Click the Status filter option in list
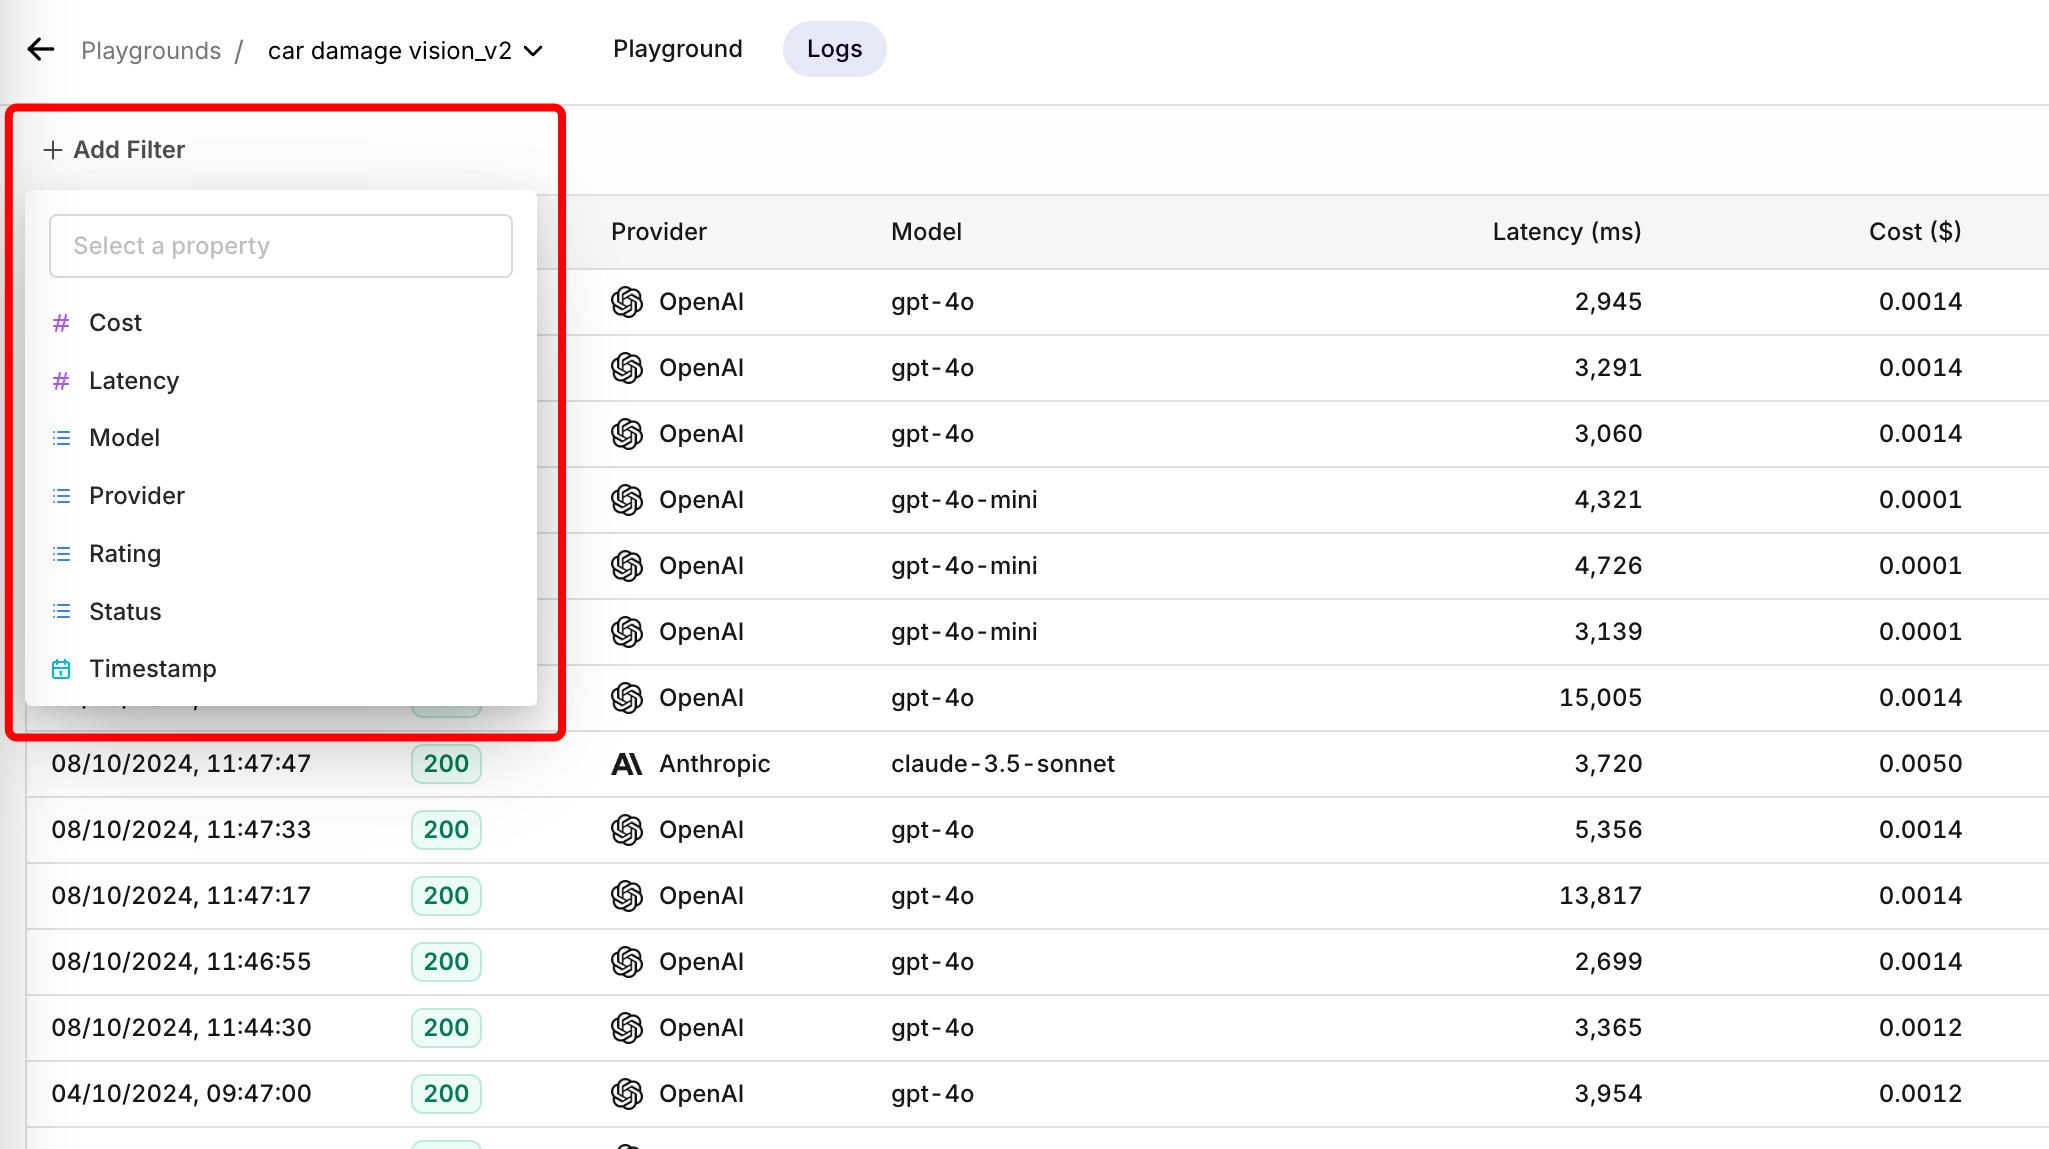Image resolution: width=2049 pixels, height=1149 pixels. pos(125,610)
